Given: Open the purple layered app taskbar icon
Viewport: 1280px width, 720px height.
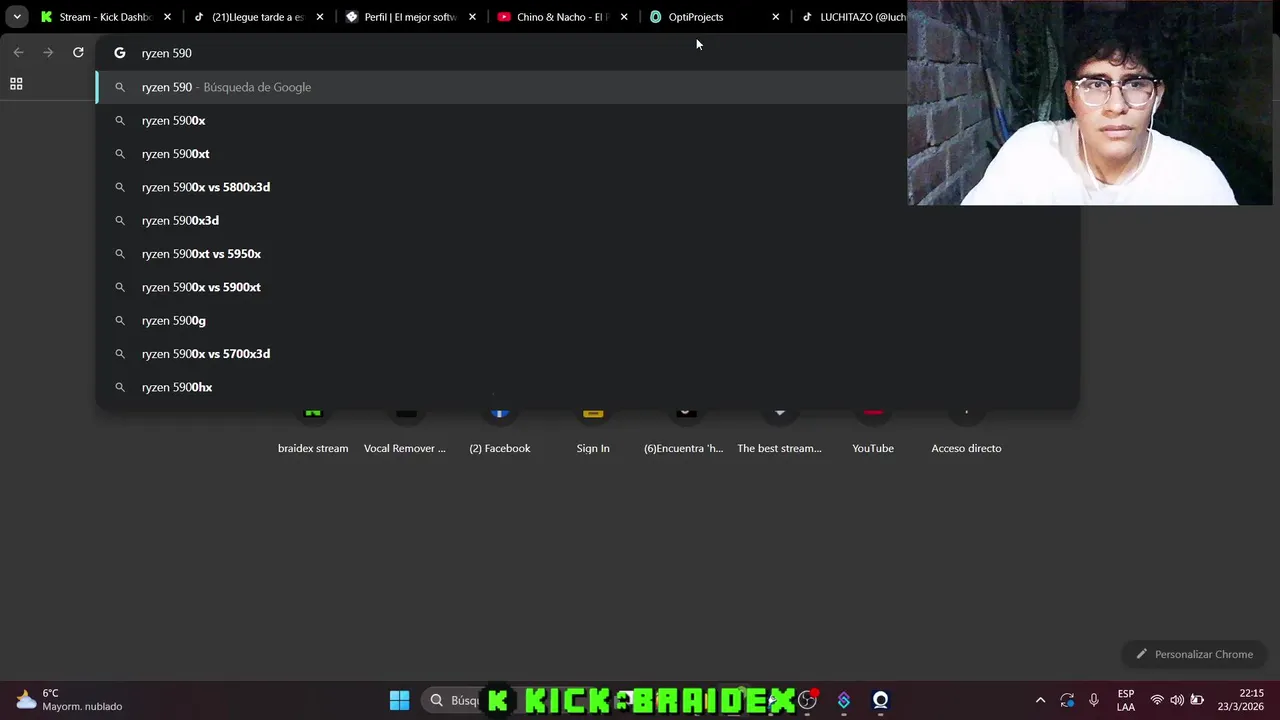Looking at the screenshot, I should click(844, 700).
